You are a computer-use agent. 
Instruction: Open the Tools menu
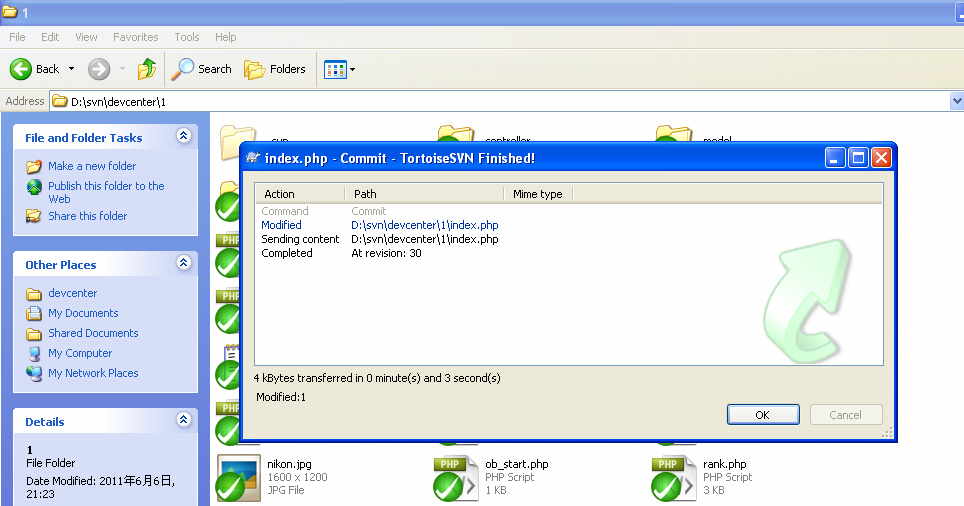click(187, 37)
